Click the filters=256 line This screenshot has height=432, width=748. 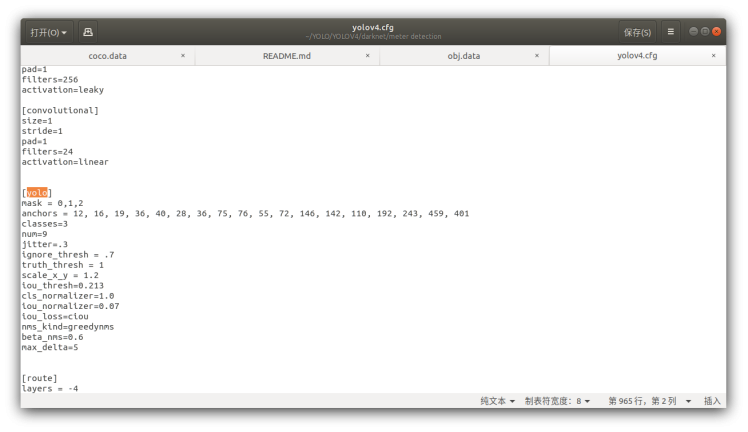[x=50, y=80]
